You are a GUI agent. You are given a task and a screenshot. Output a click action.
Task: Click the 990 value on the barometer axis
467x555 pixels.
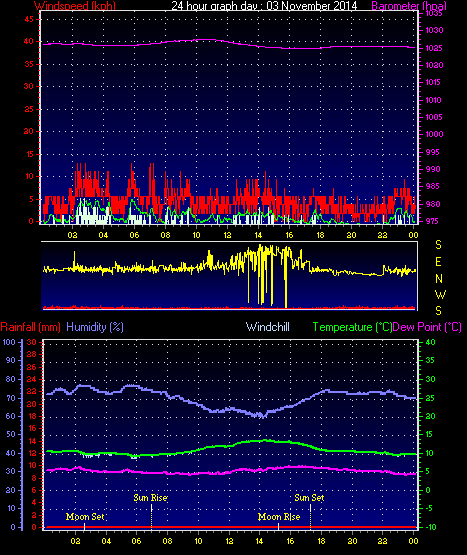pyautogui.click(x=433, y=169)
